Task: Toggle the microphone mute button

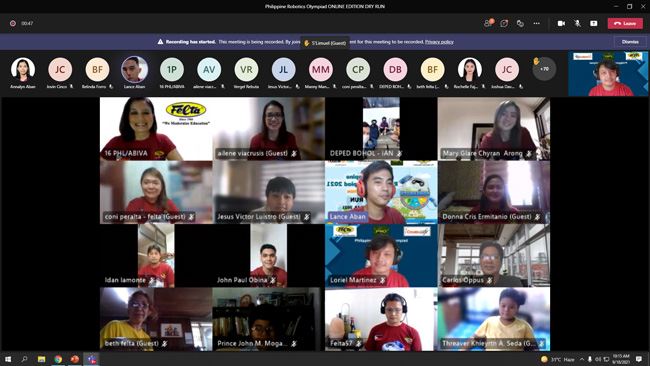Action: [x=577, y=23]
